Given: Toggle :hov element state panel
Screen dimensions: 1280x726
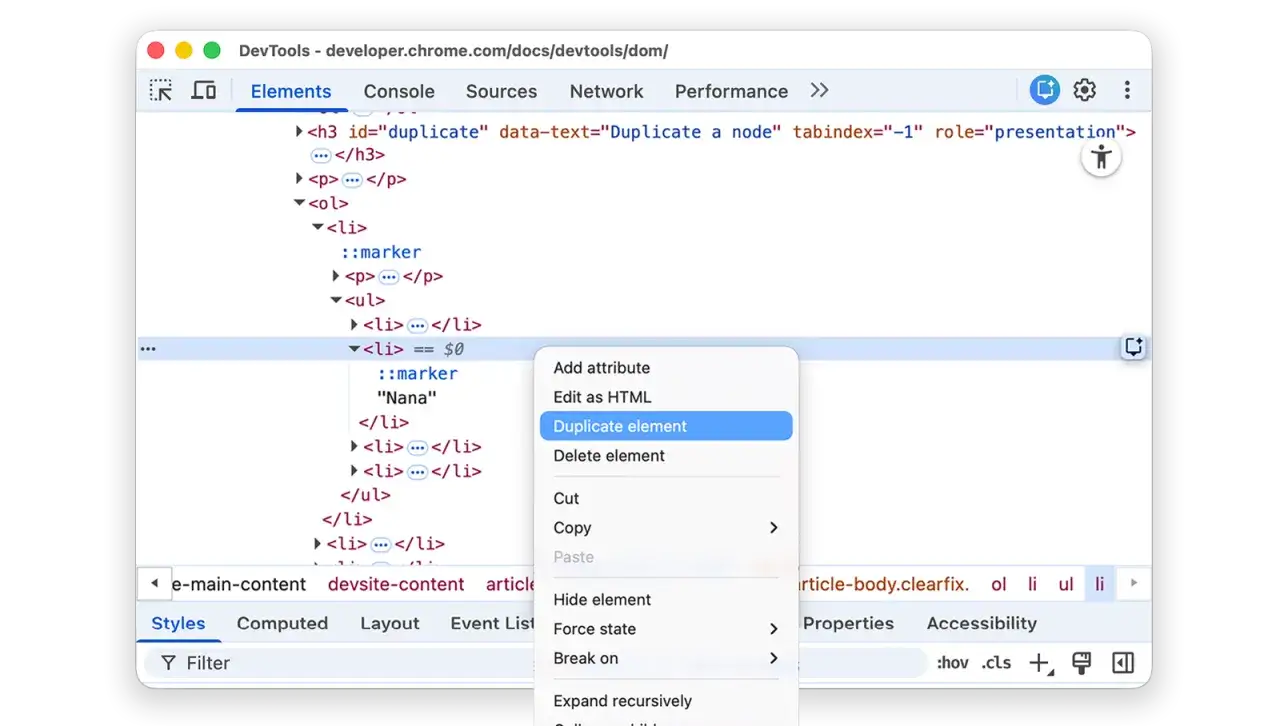Looking at the screenshot, I should pos(952,663).
